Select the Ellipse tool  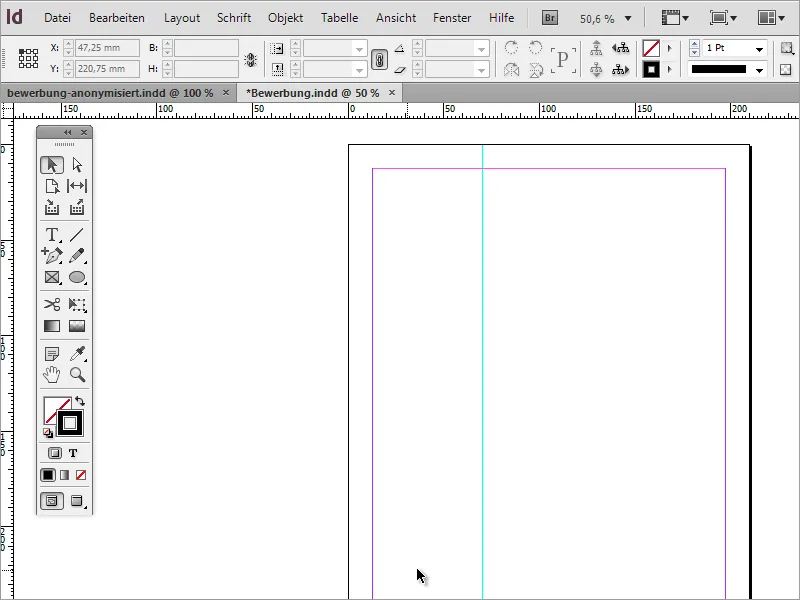pos(77,277)
